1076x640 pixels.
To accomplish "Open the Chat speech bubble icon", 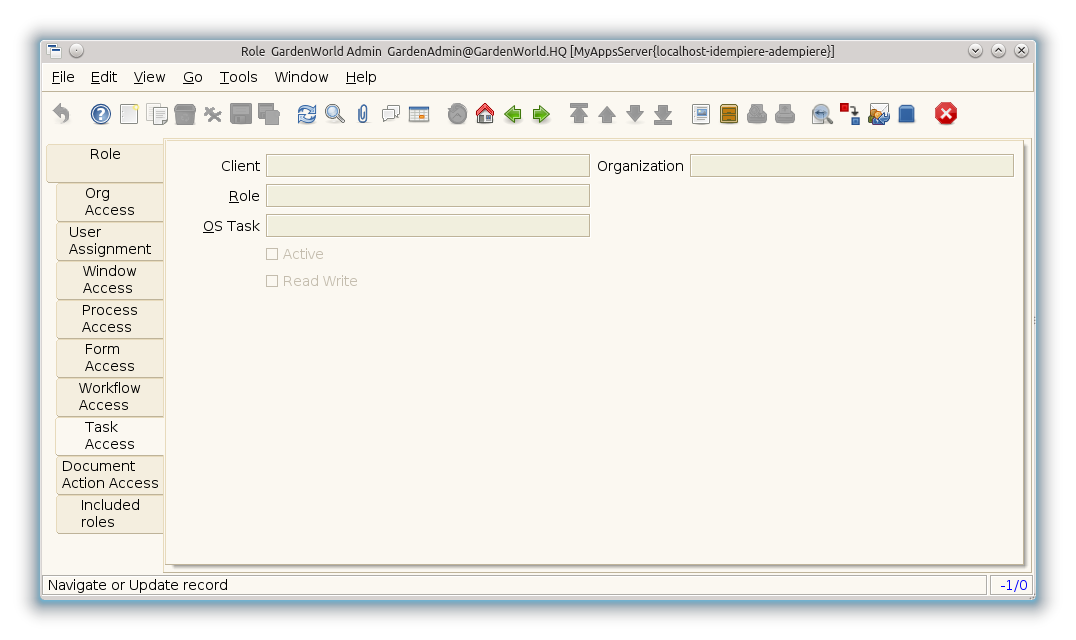I will point(391,114).
